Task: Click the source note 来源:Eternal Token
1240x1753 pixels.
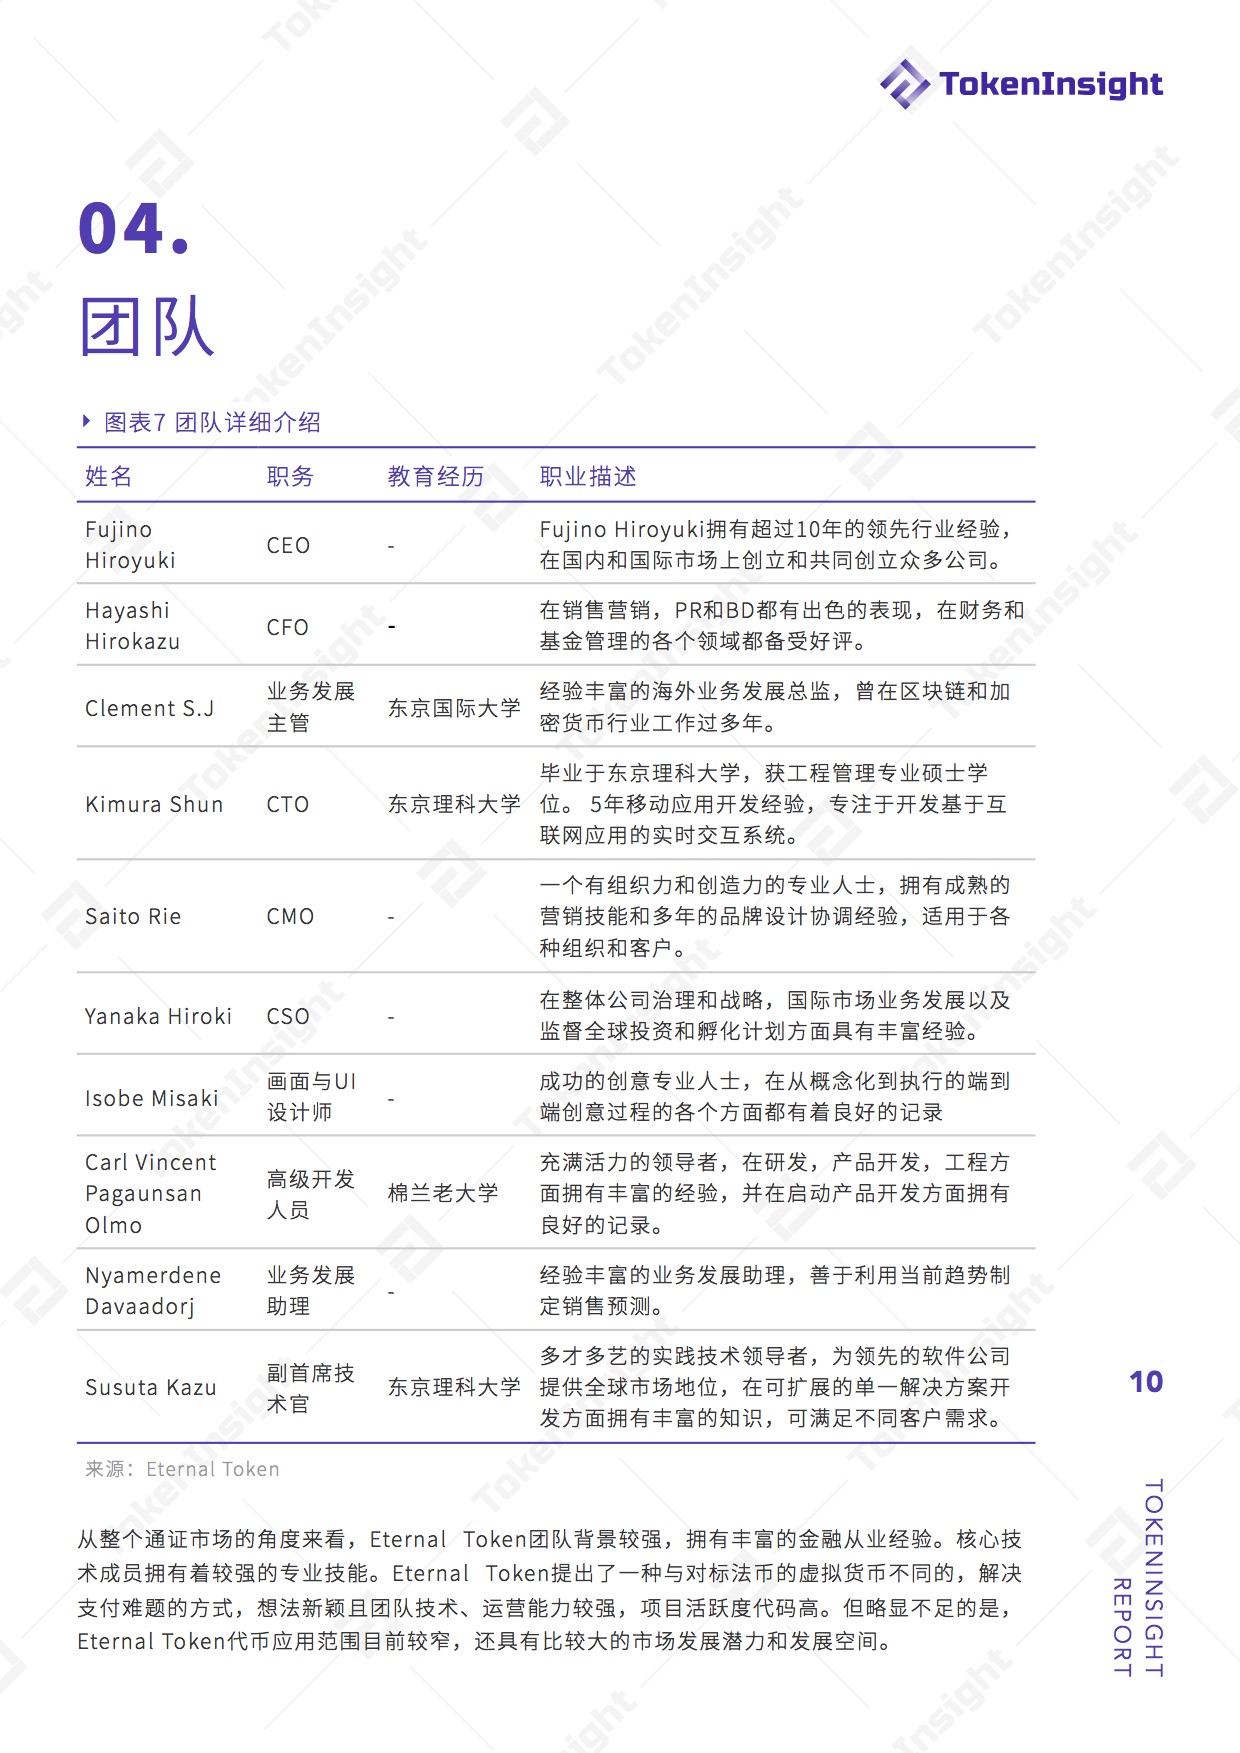Action: pos(182,1469)
